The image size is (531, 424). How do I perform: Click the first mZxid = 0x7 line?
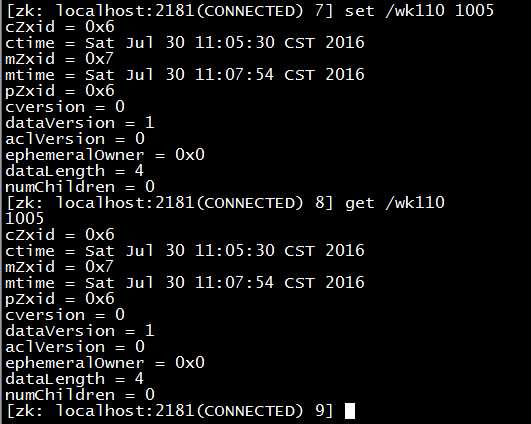(x=59, y=59)
